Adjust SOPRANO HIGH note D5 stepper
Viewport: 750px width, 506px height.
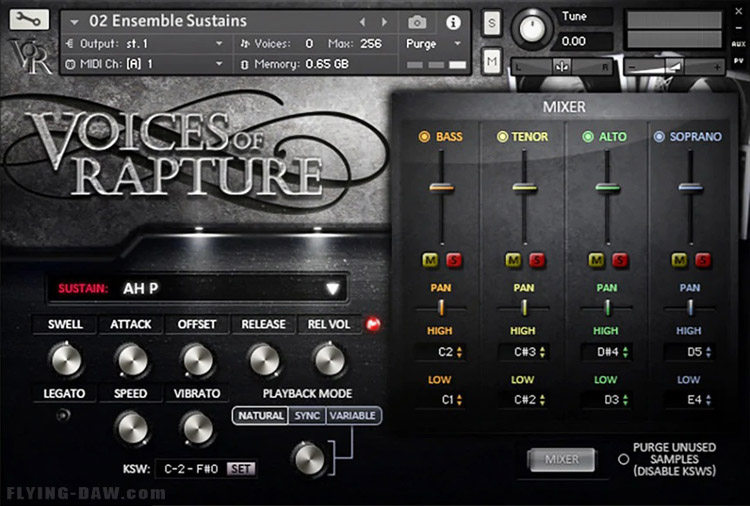click(708, 352)
